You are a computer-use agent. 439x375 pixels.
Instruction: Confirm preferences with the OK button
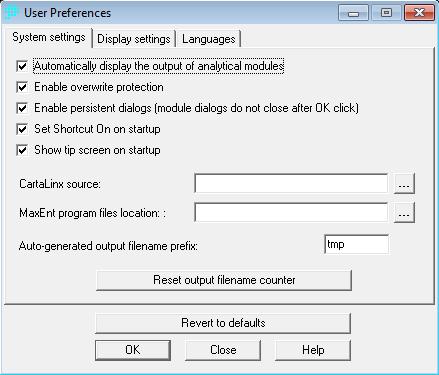[x=133, y=350]
